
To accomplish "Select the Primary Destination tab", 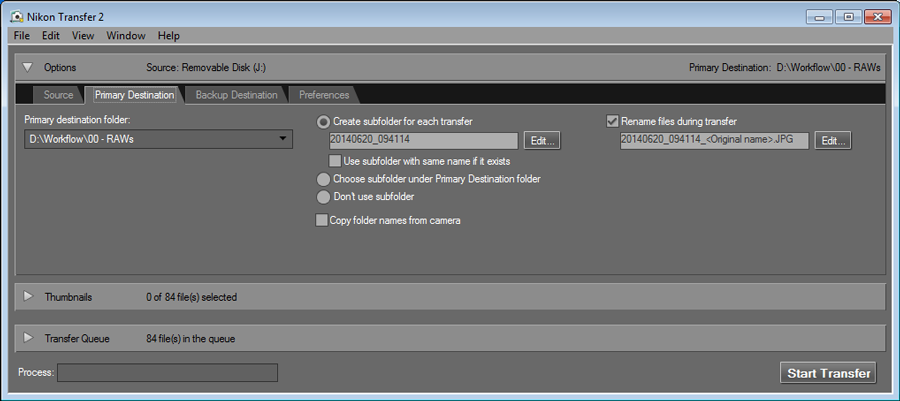I will [x=134, y=95].
